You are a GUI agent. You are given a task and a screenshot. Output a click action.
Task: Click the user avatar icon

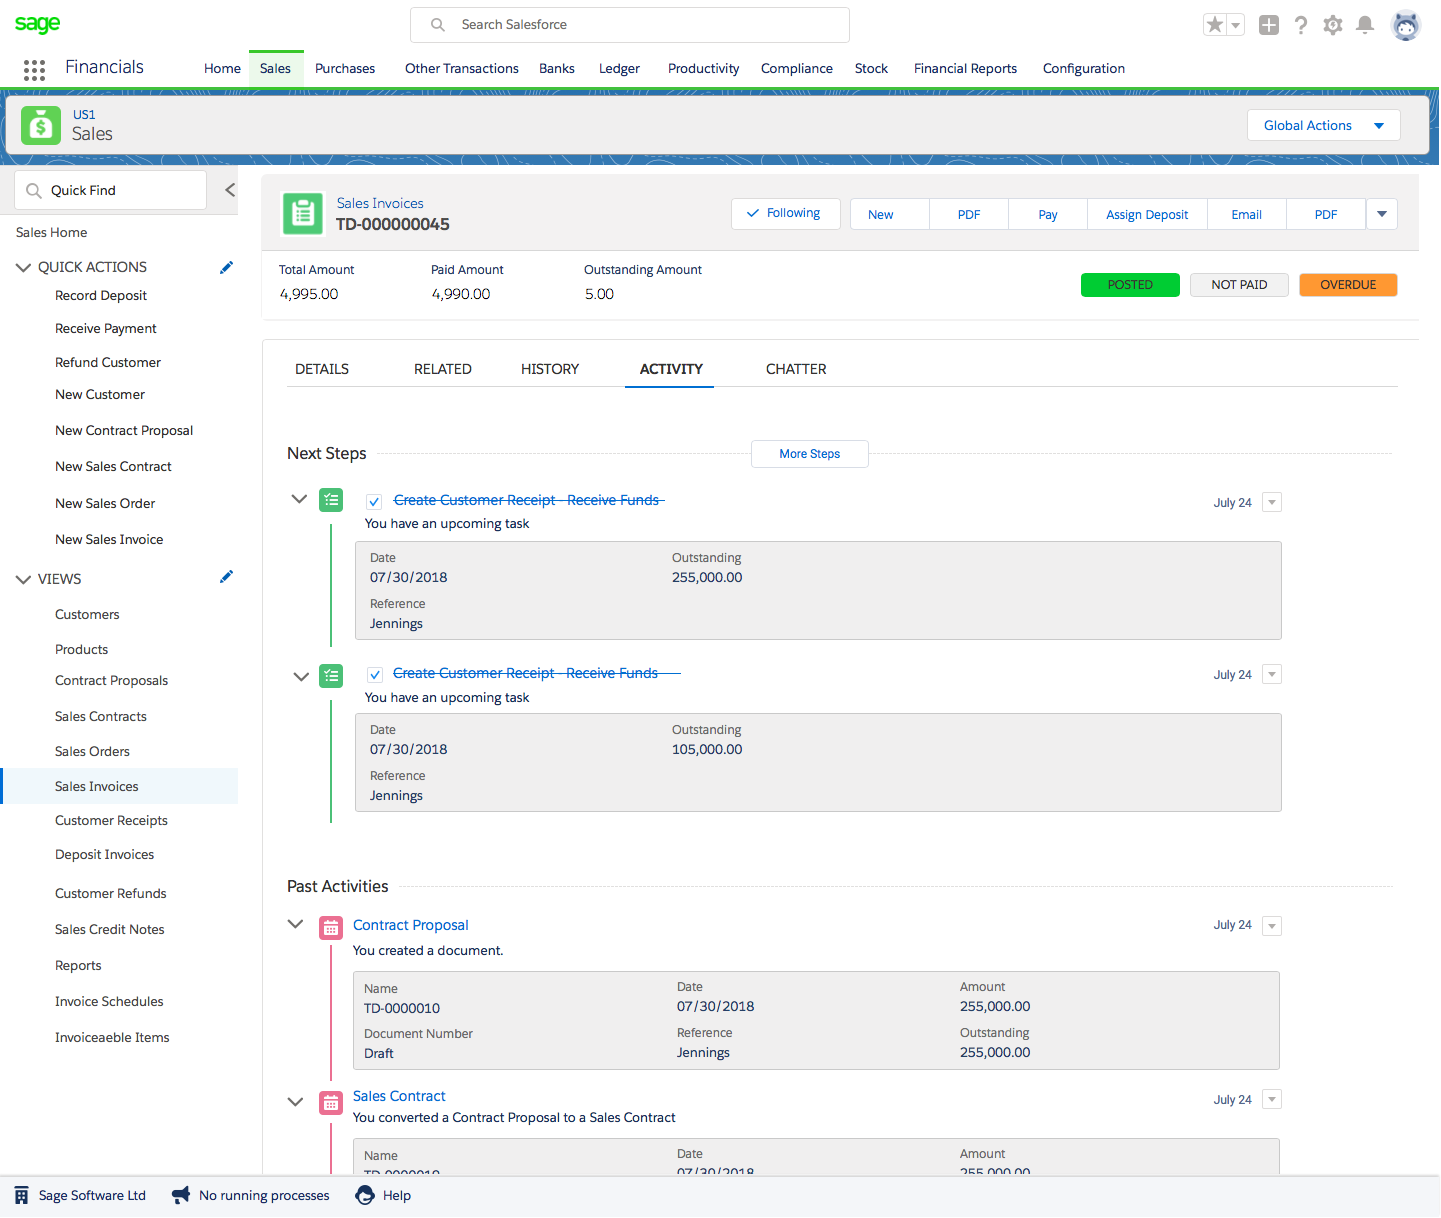1406,25
